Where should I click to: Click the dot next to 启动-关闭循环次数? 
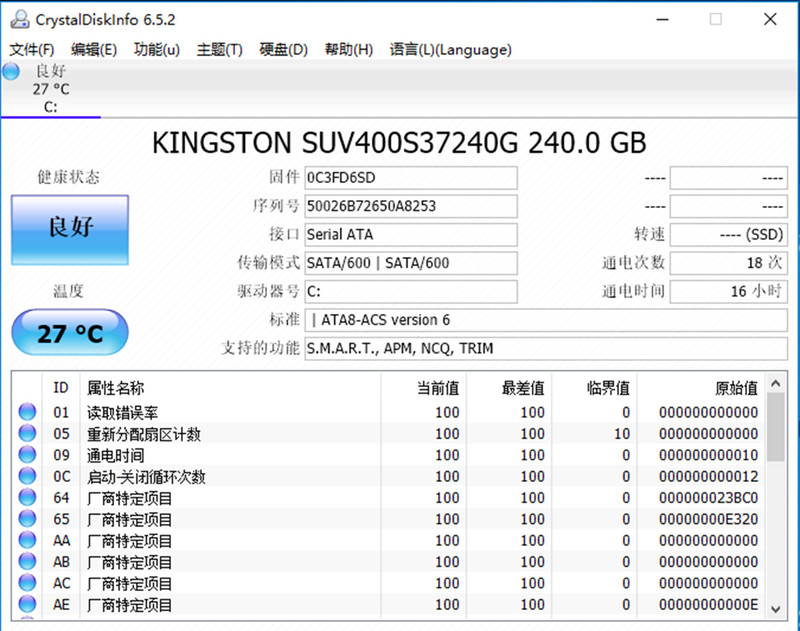click(x=29, y=476)
